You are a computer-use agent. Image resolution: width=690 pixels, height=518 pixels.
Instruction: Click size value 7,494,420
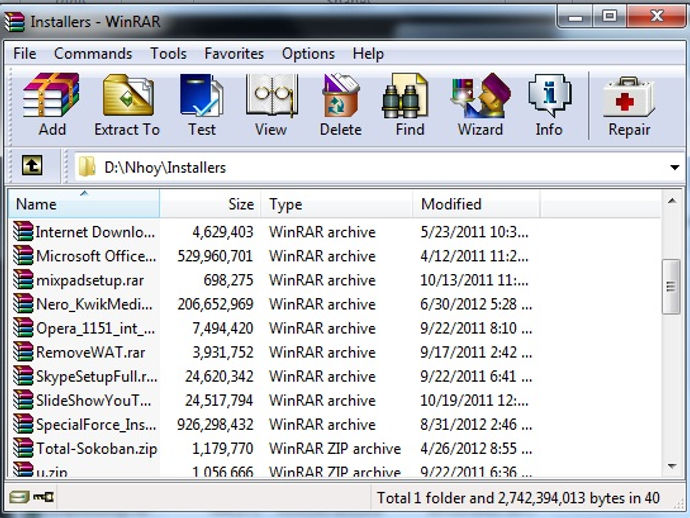[x=223, y=328]
